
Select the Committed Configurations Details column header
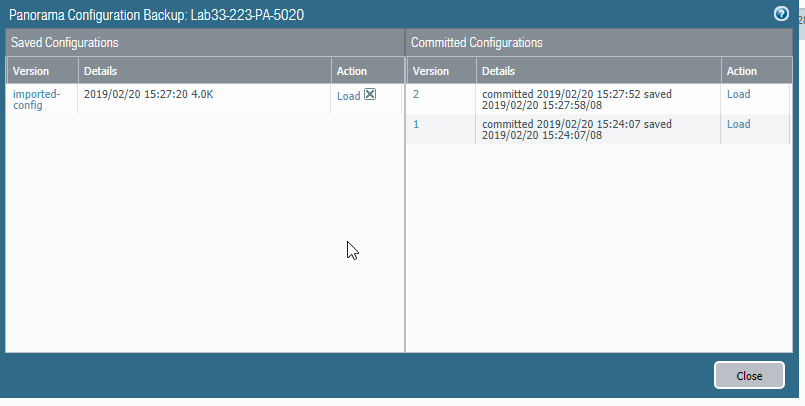598,71
